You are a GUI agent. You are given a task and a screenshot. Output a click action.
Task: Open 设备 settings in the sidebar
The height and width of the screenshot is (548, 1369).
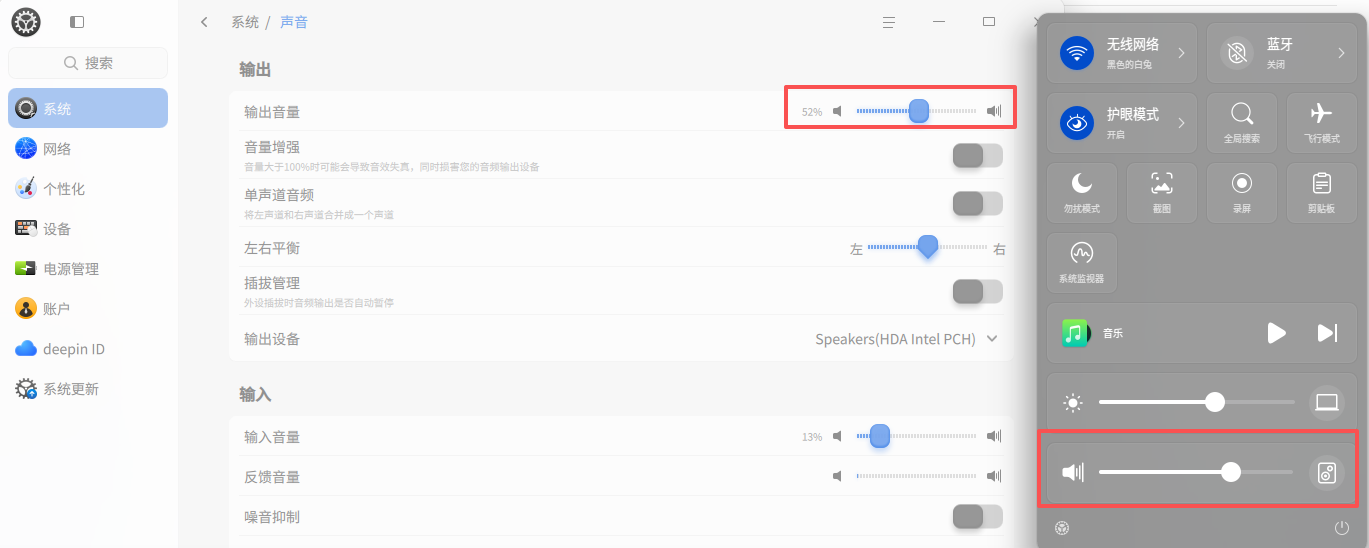(88, 229)
